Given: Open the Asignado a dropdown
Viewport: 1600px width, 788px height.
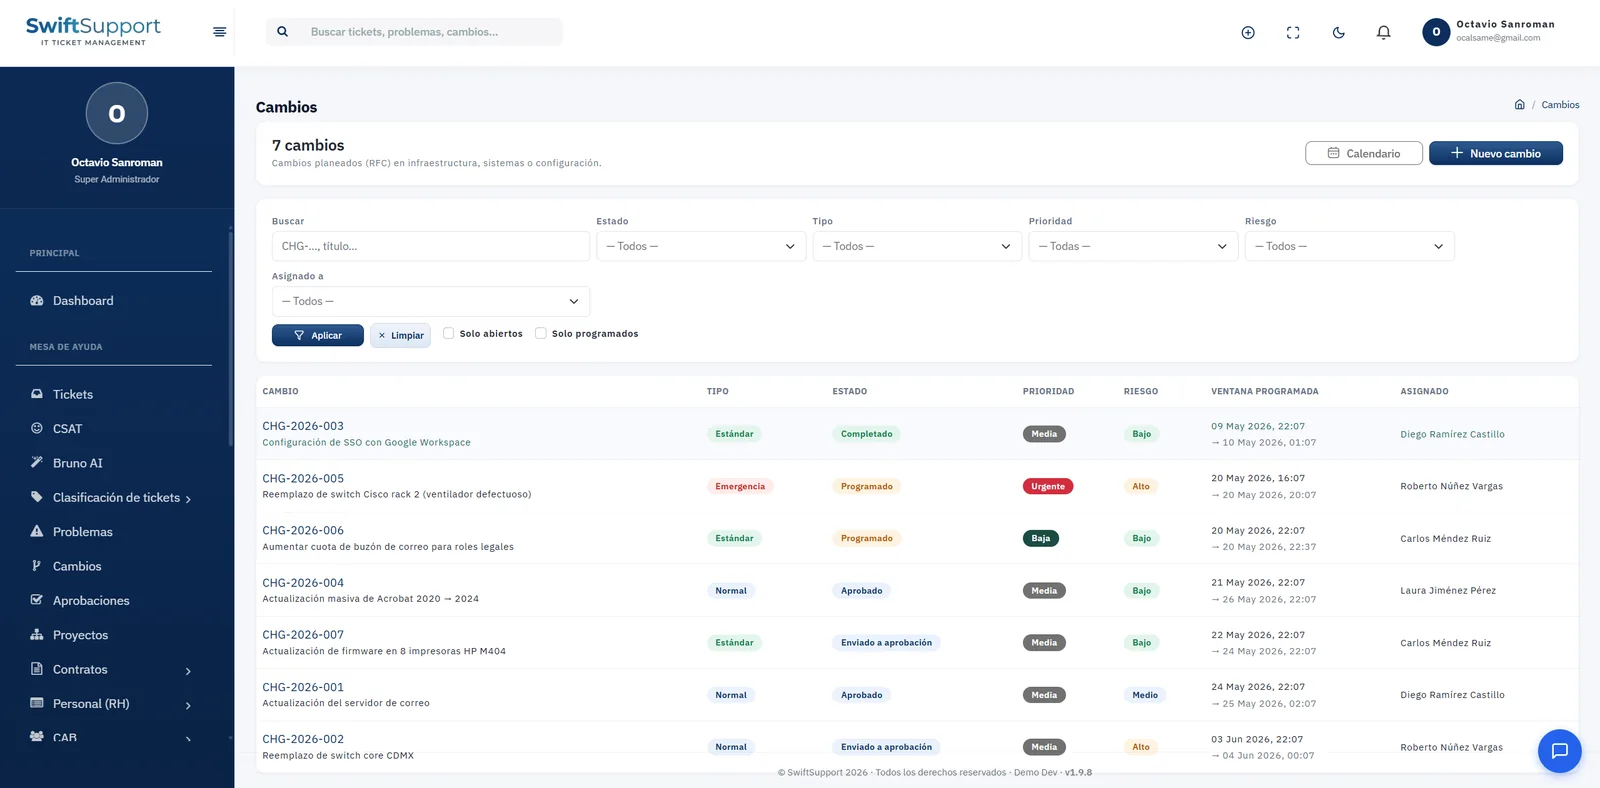Looking at the screenshot, I should coord(431,301).
